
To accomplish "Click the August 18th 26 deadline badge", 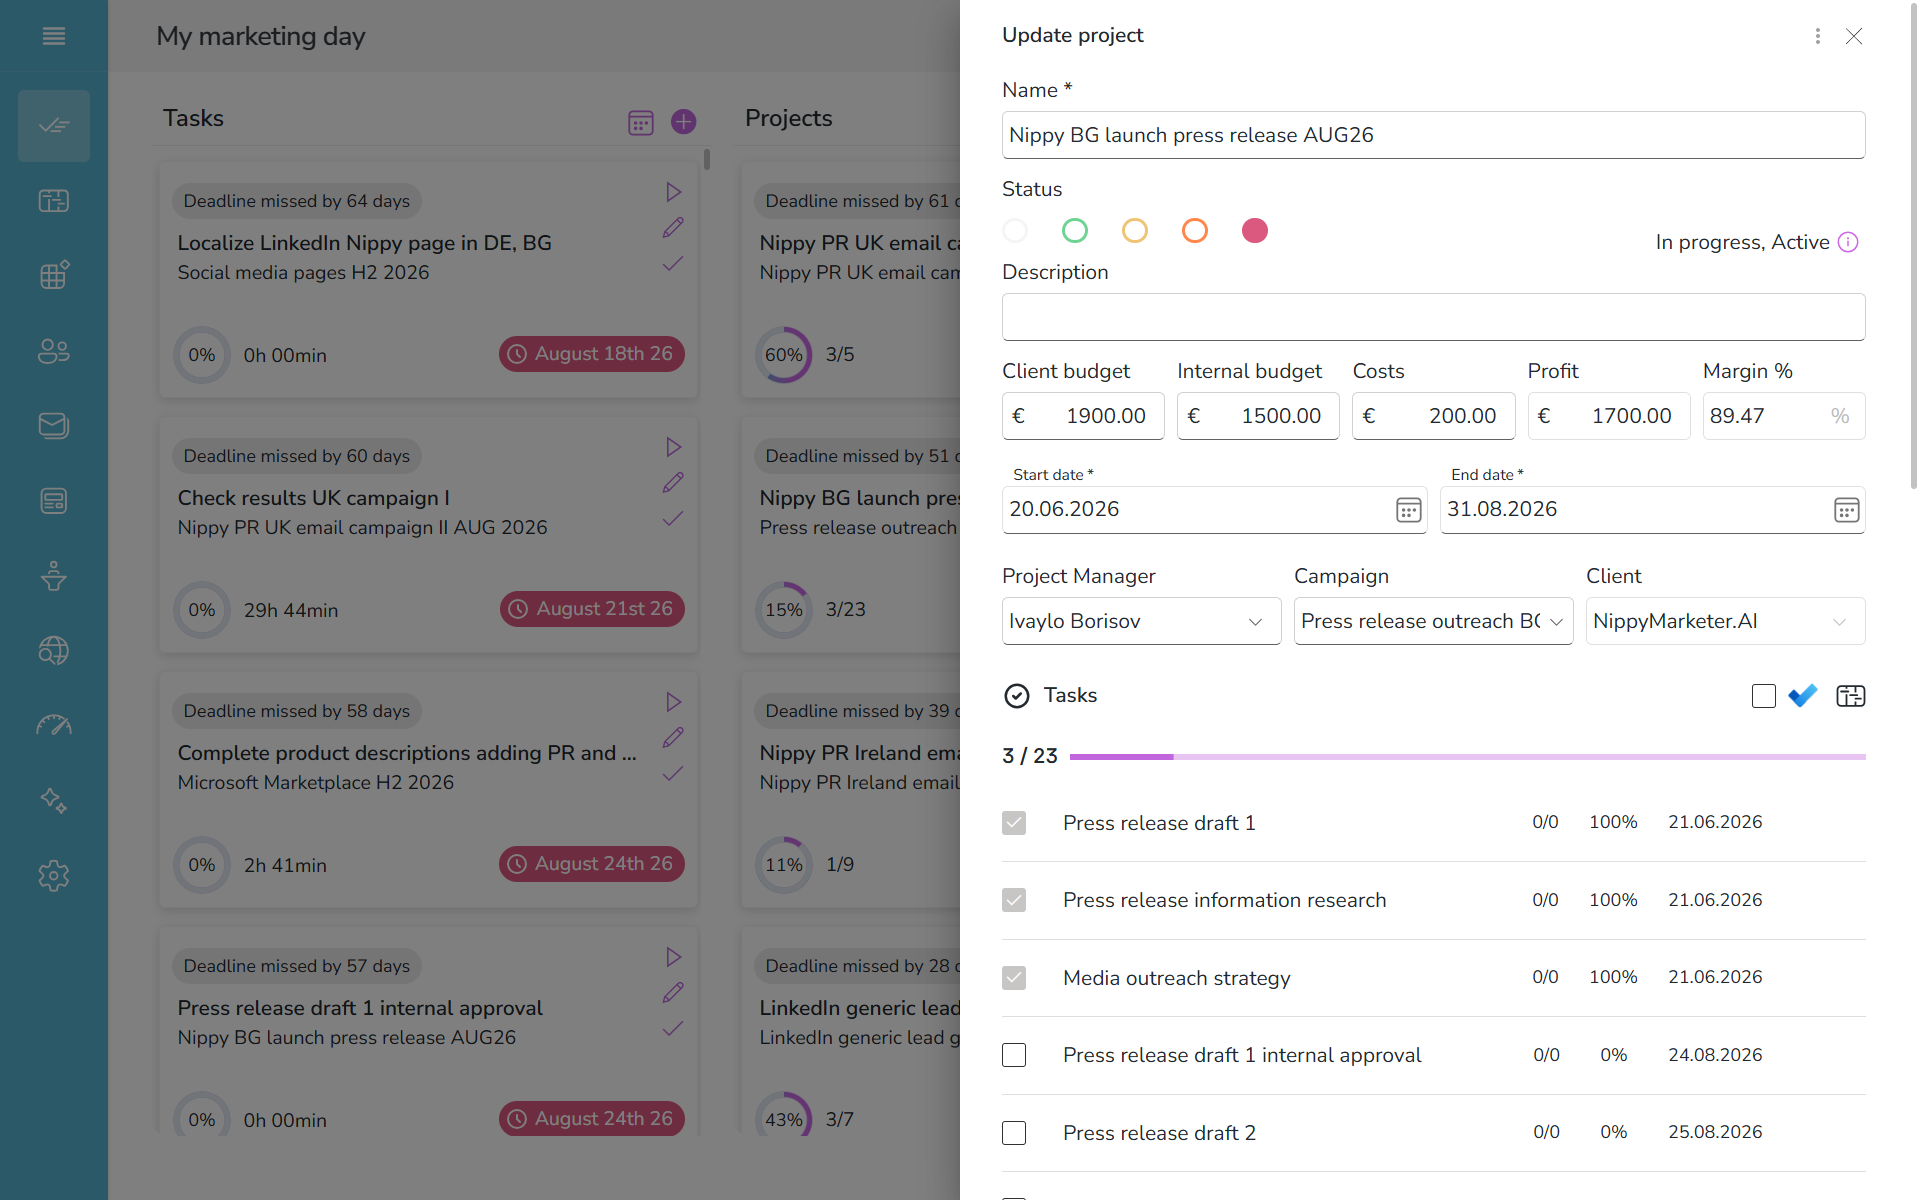I will click(x=592, y=354).
